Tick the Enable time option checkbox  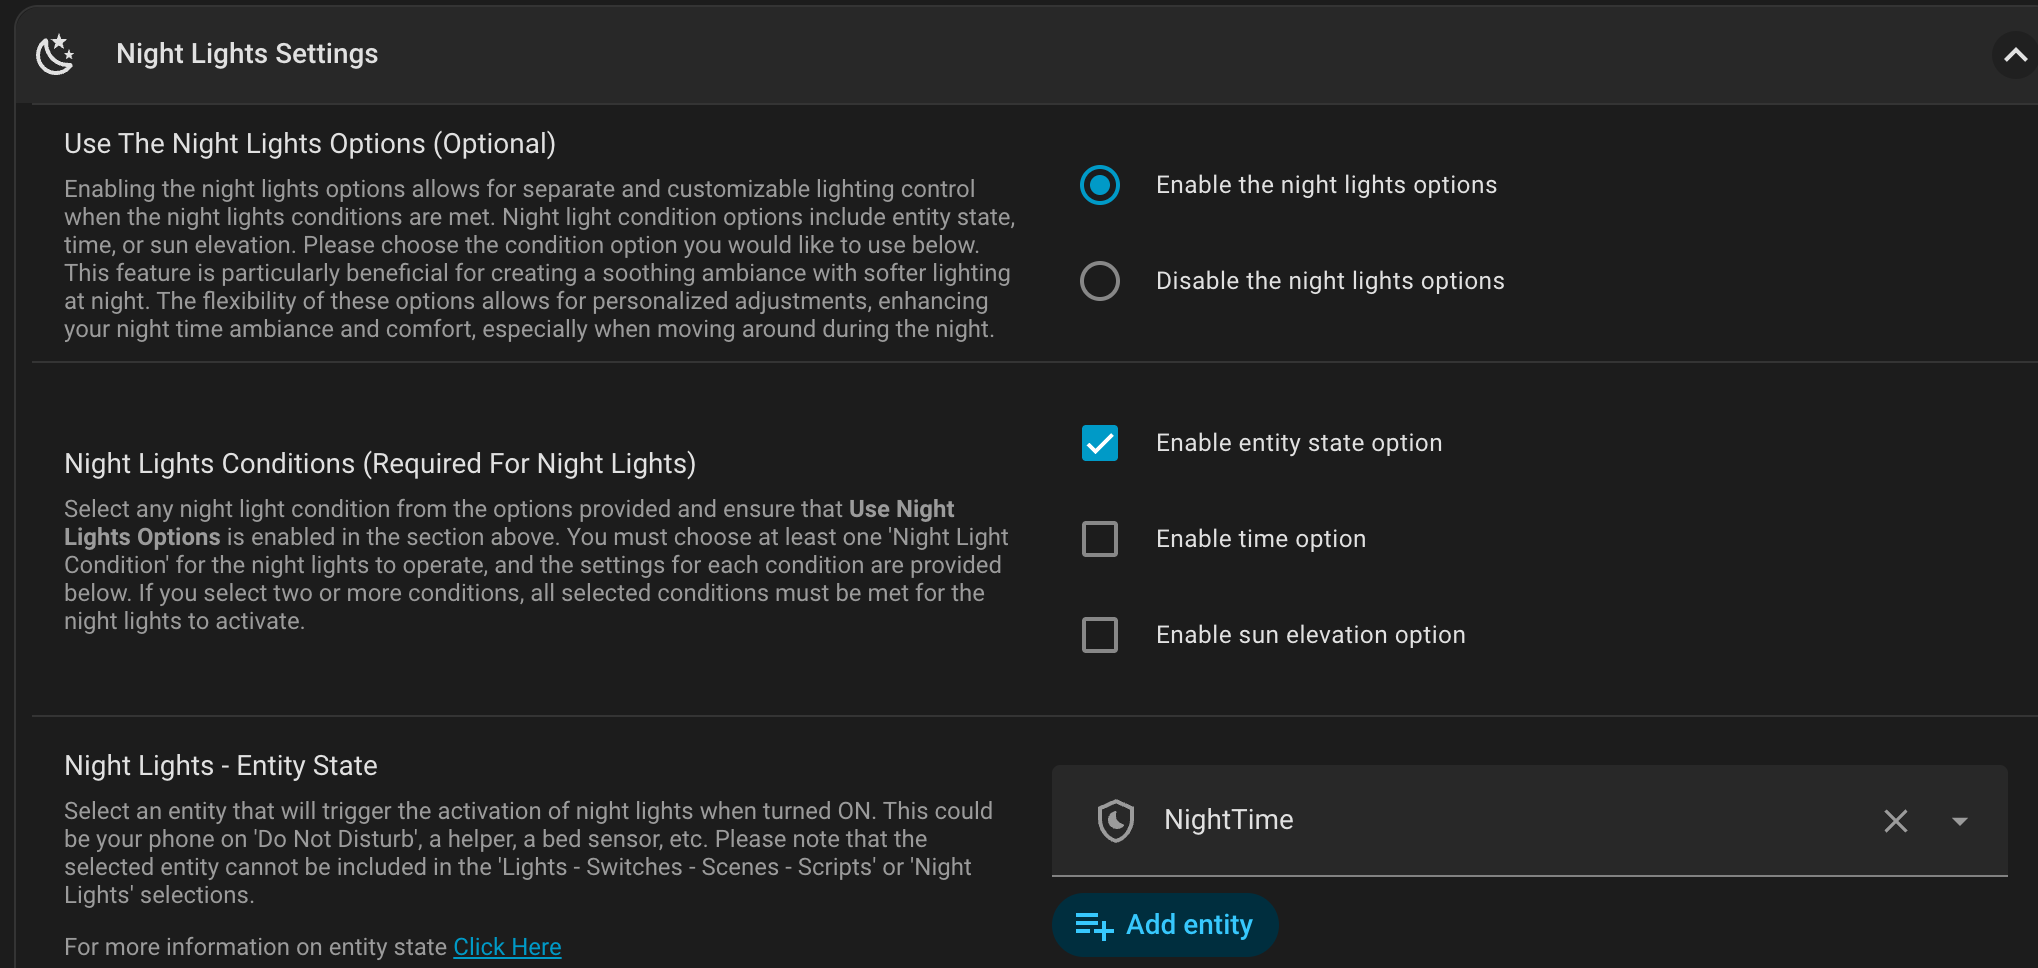click(1099, 539)
